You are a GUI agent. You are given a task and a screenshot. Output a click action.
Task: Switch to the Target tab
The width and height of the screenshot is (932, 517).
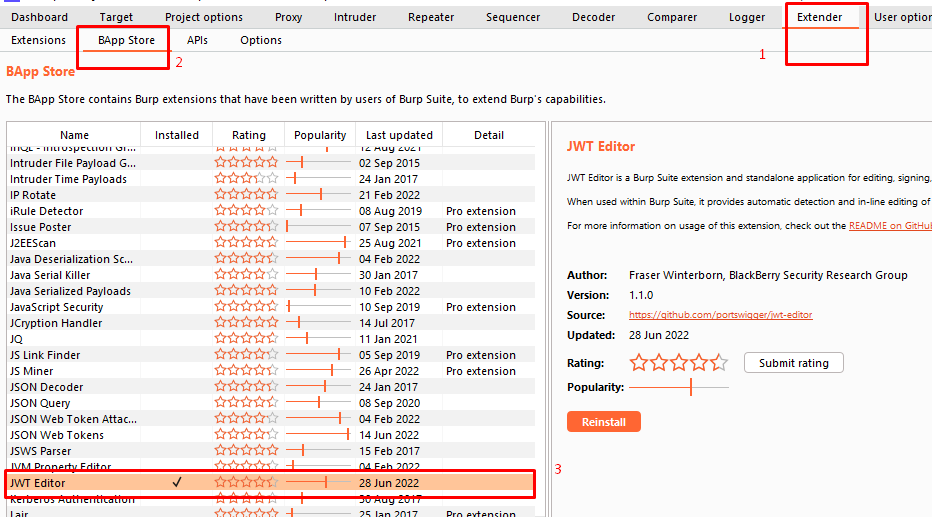[116, 17]
